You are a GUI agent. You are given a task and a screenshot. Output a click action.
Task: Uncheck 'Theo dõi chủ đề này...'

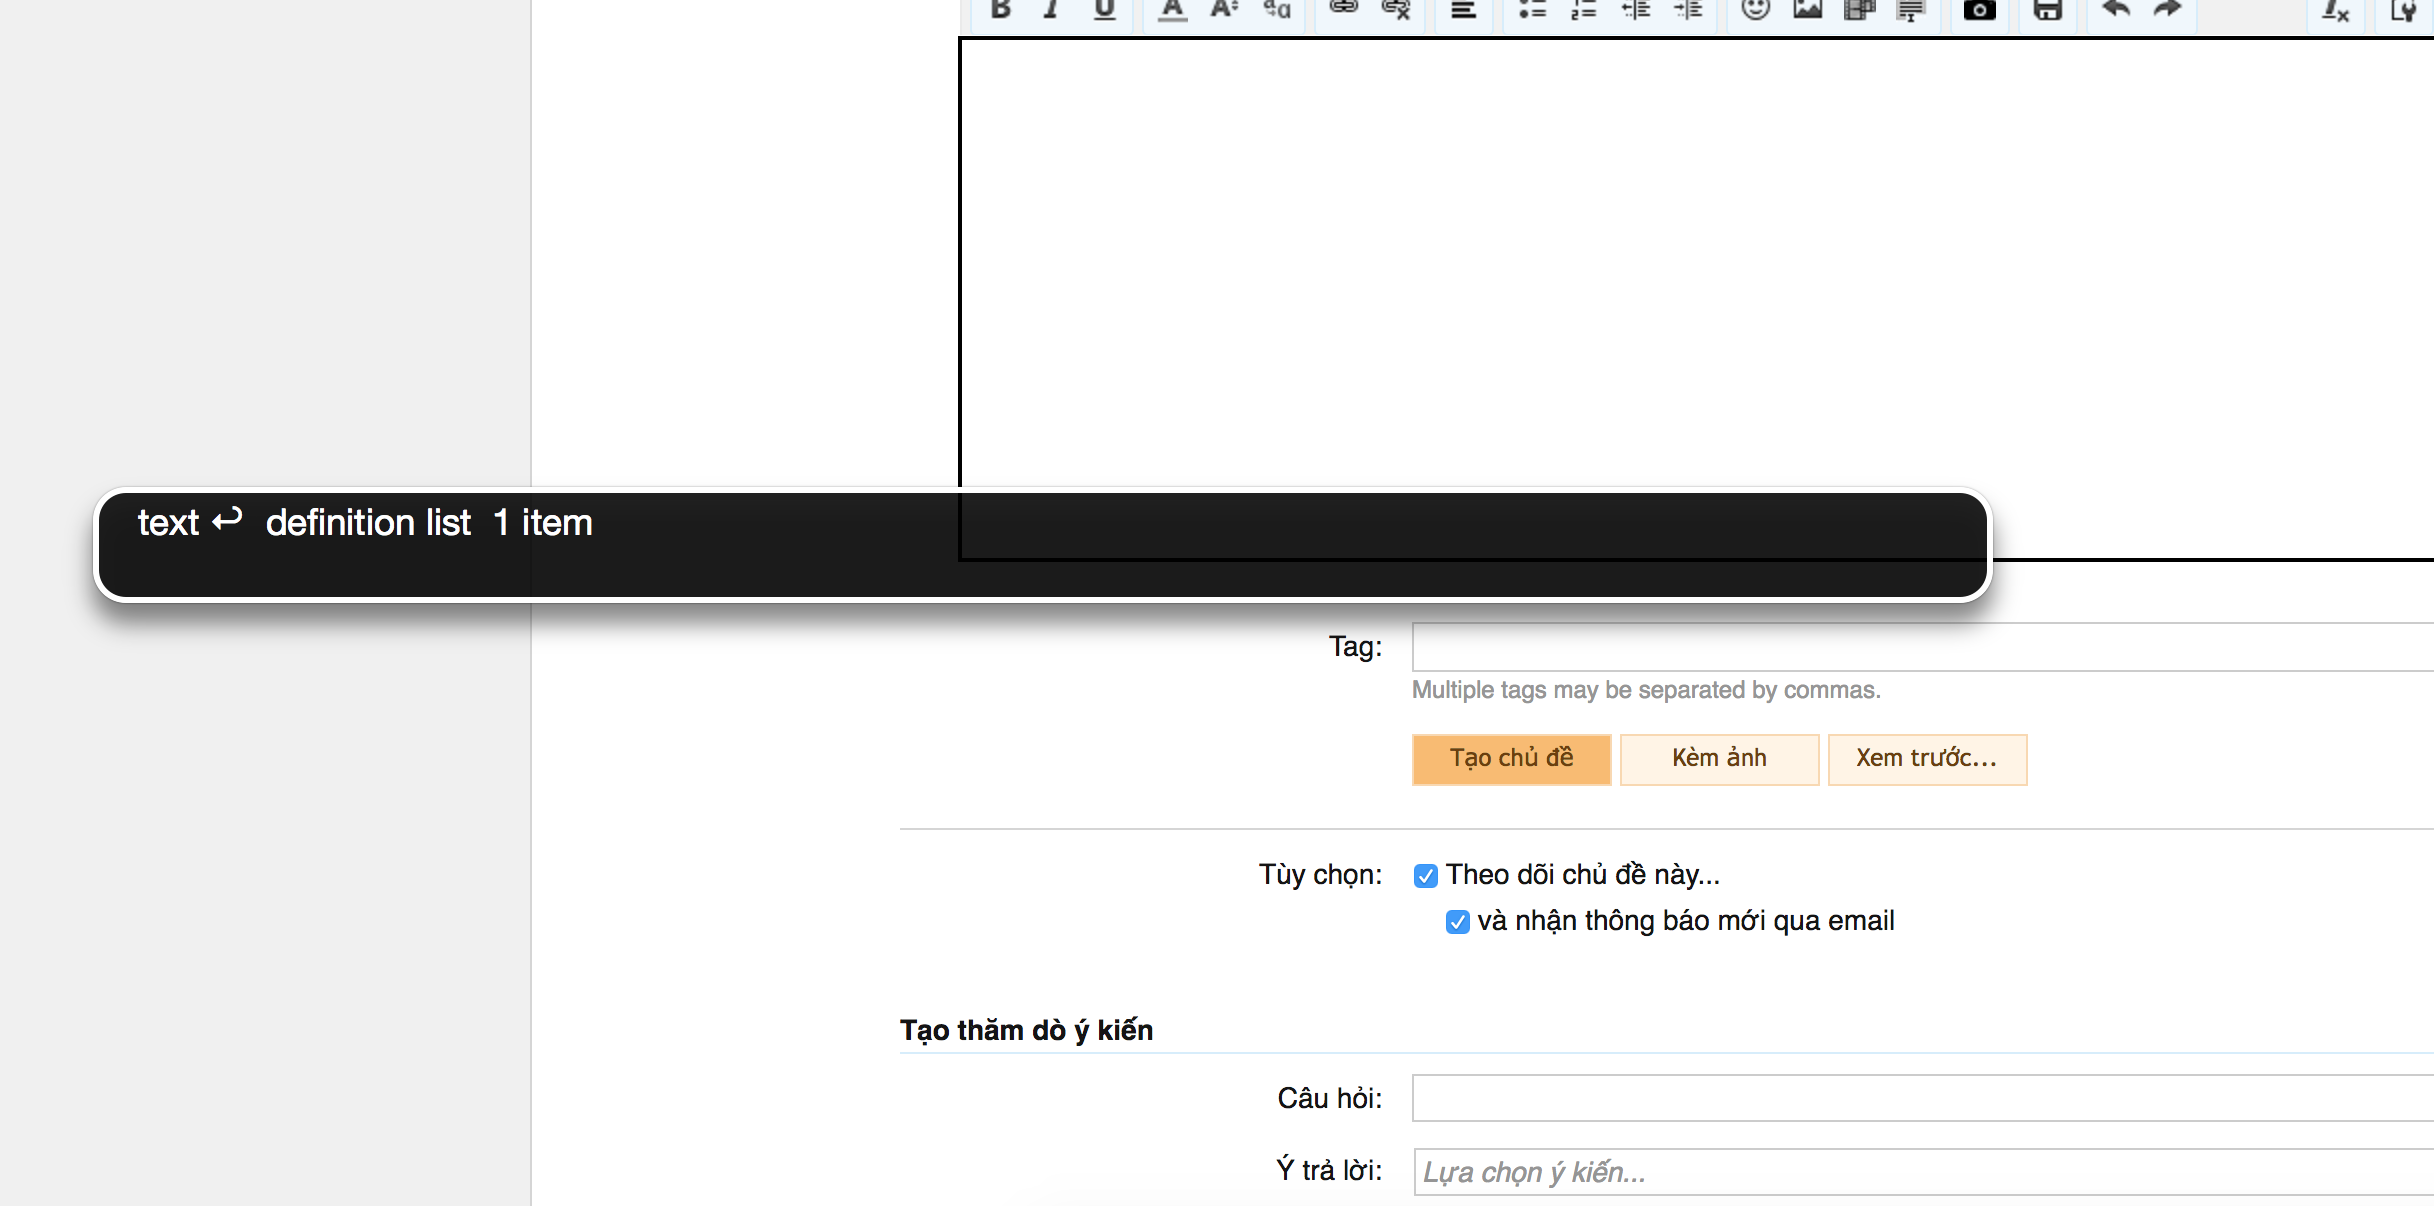[1425, 875]
